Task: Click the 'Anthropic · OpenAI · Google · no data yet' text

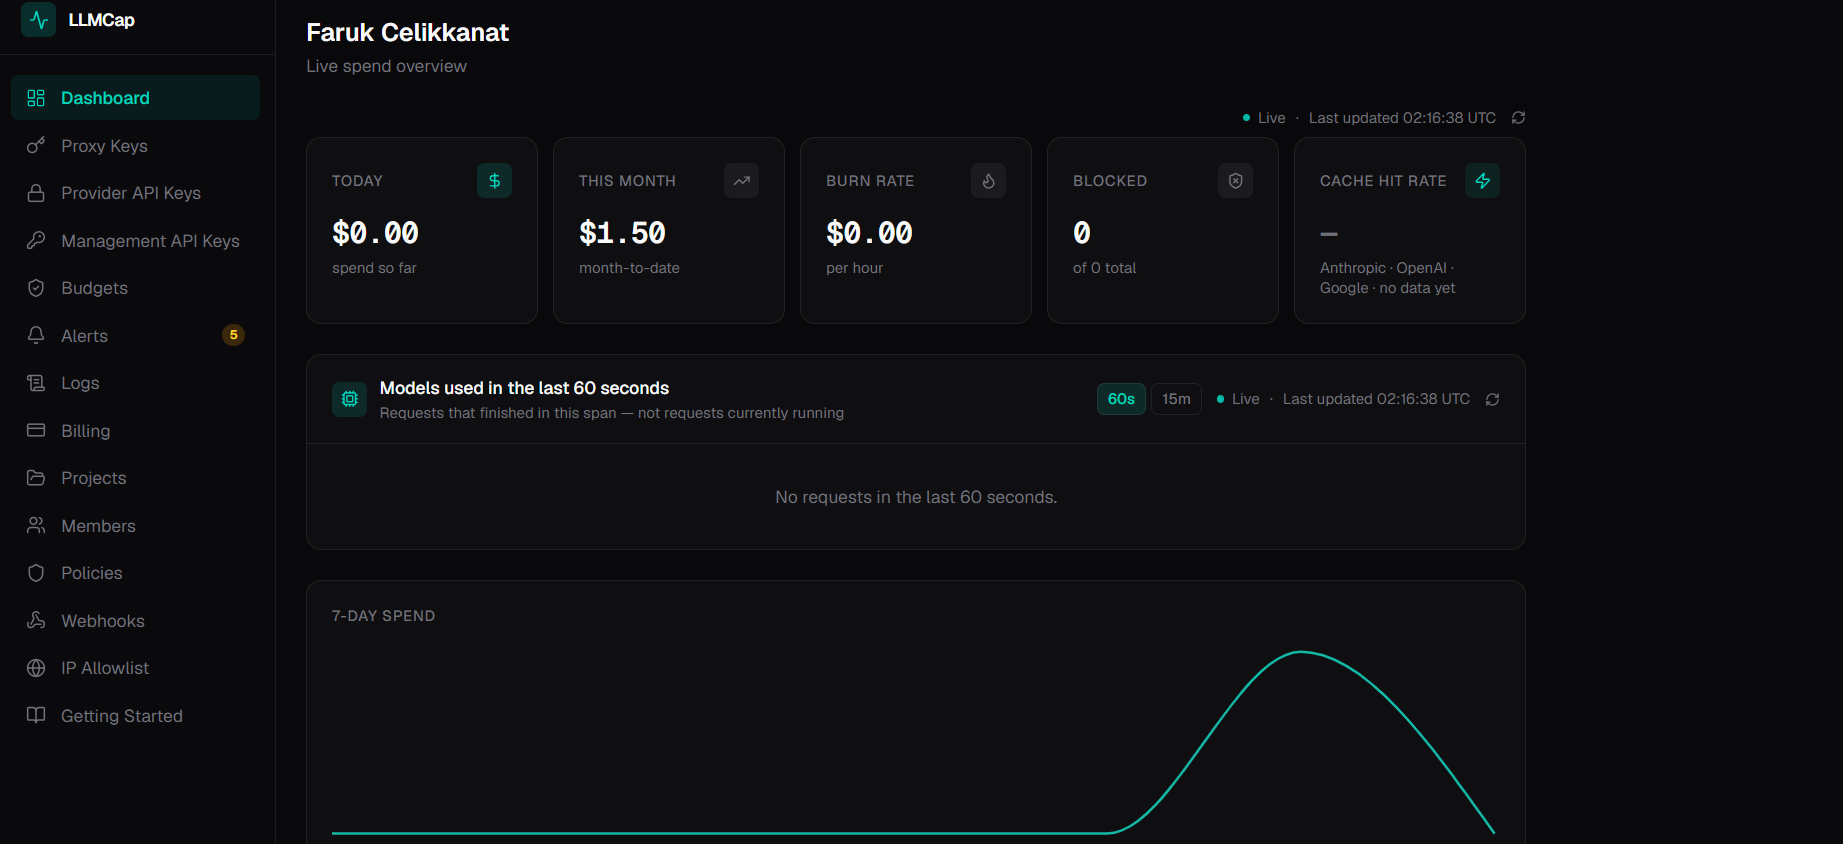Action: click(x=1387, y=278)
